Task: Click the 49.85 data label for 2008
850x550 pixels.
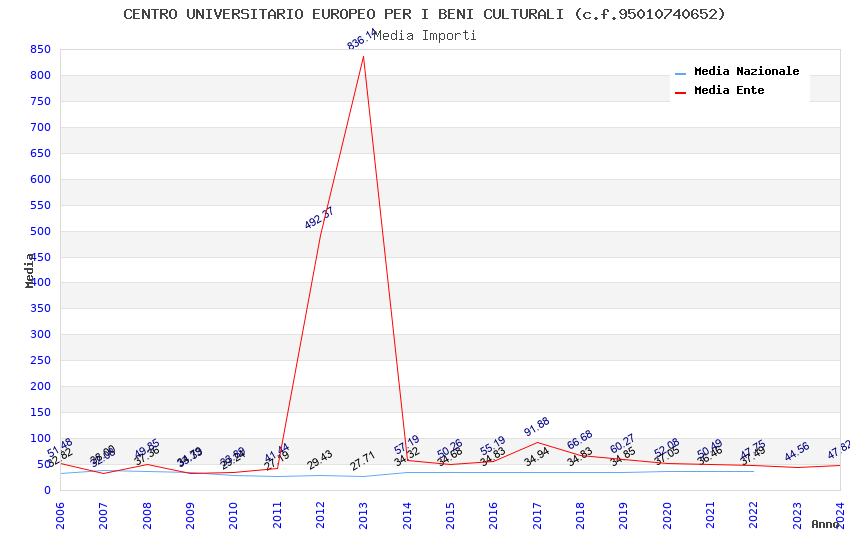Action: tap(147, 449)
